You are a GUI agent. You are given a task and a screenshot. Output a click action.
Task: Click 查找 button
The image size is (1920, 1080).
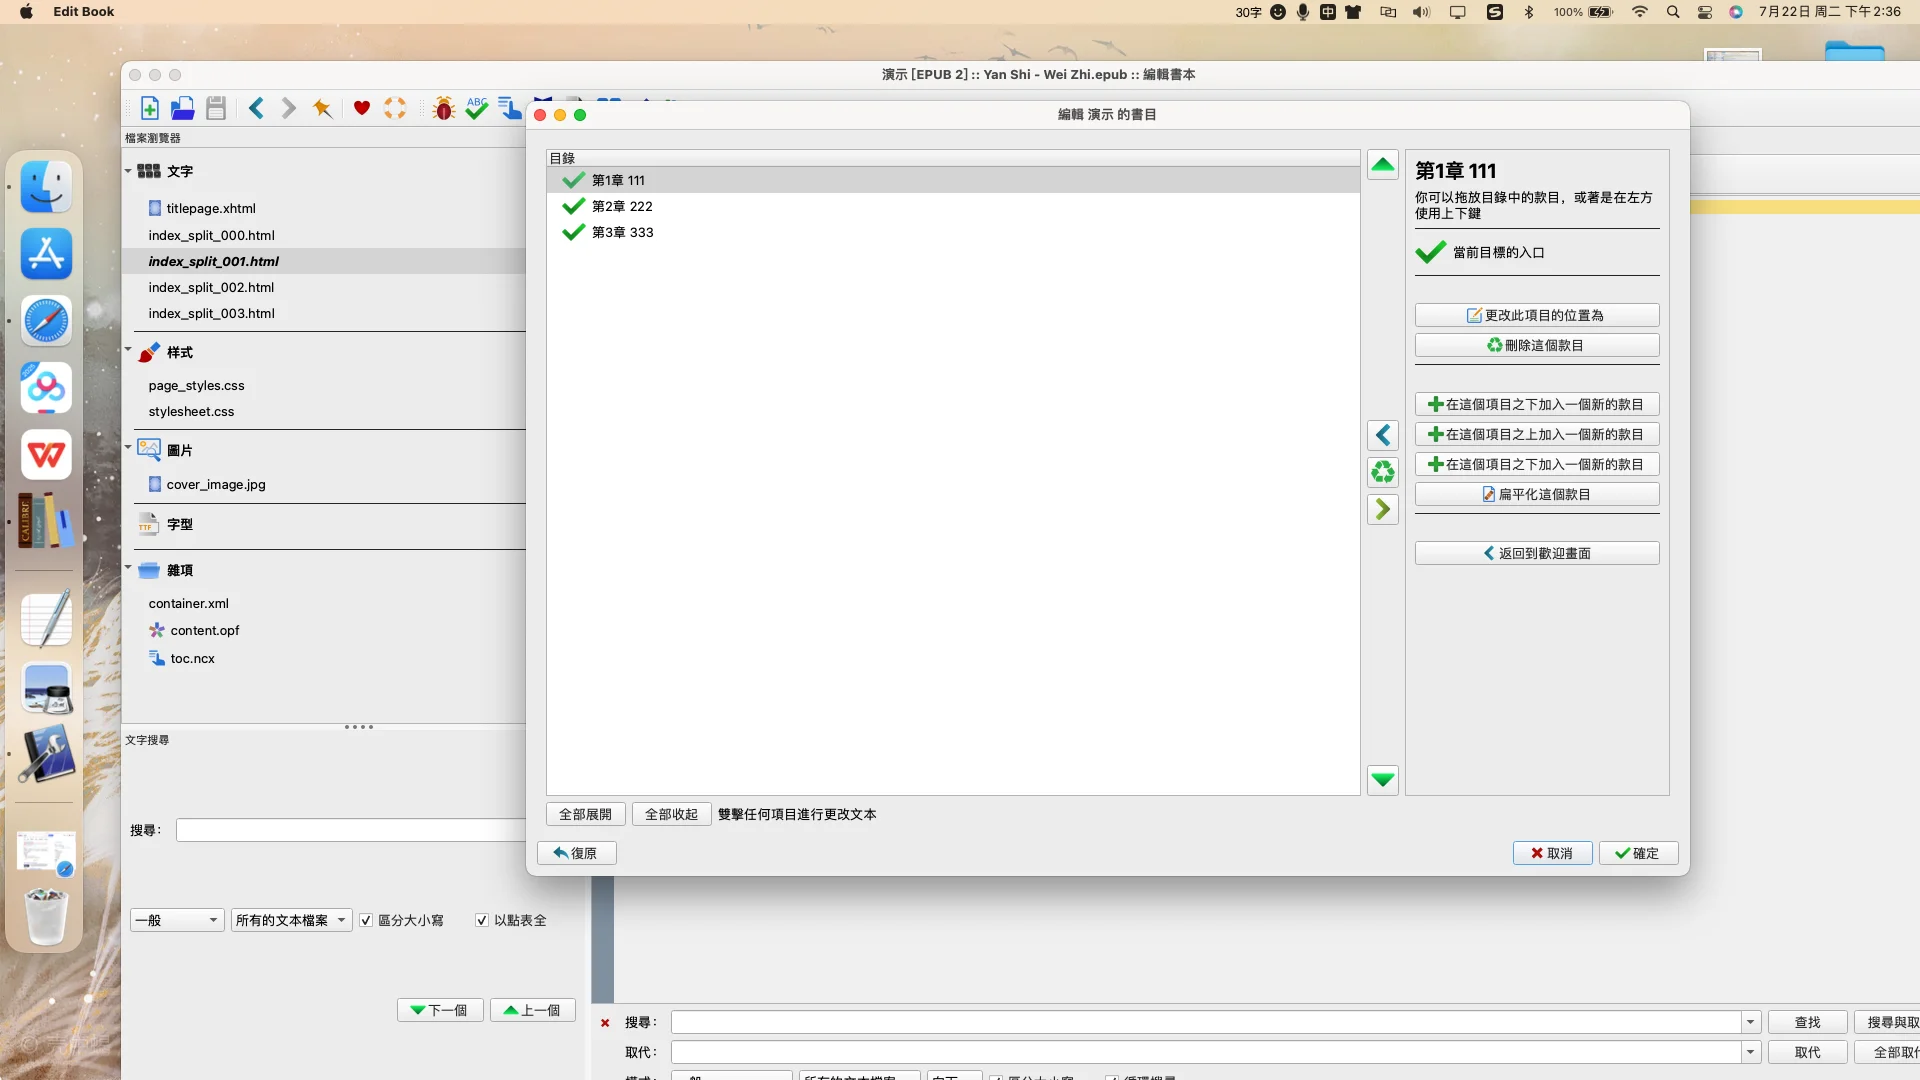click(x=1807, y=1022)
